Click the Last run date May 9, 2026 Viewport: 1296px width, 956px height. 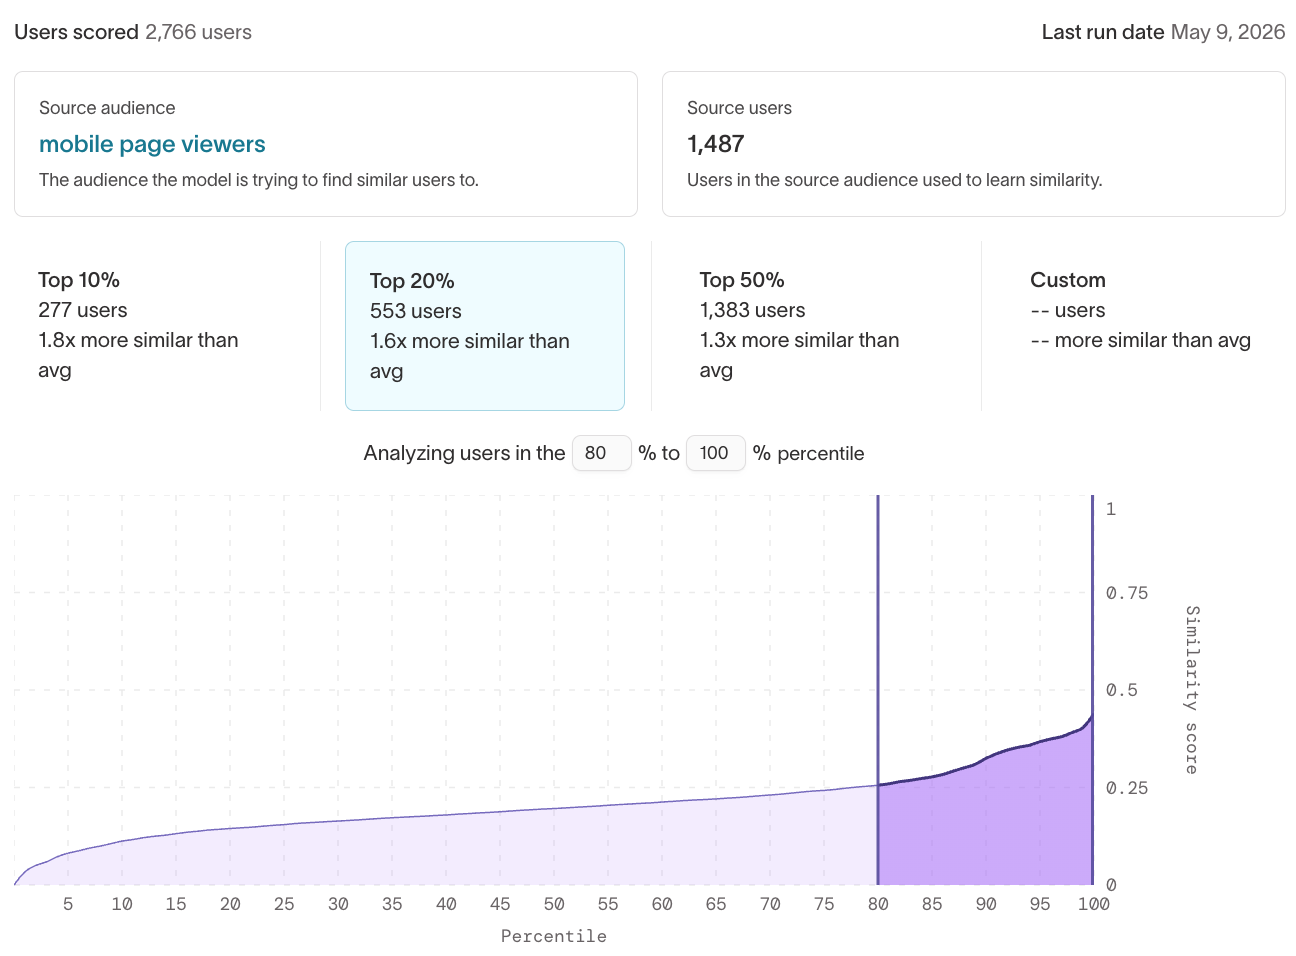click(1163, 32)
